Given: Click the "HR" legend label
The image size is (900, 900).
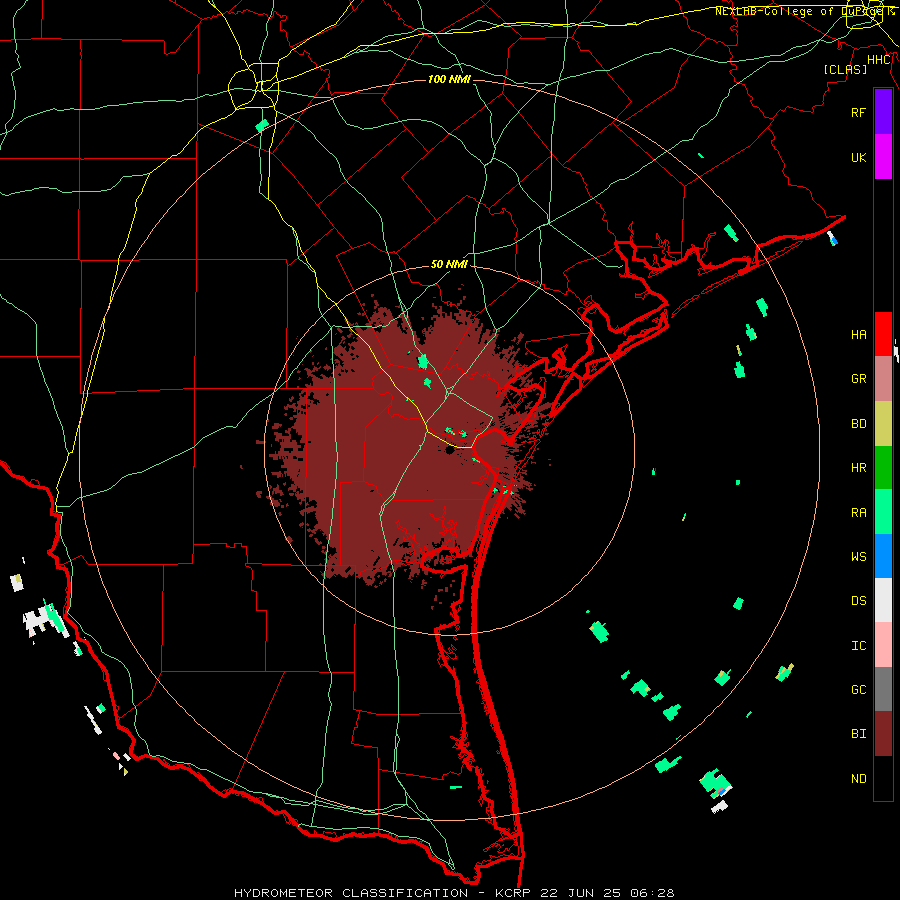Looking at the screenshot, I should (x=858, y=468).
